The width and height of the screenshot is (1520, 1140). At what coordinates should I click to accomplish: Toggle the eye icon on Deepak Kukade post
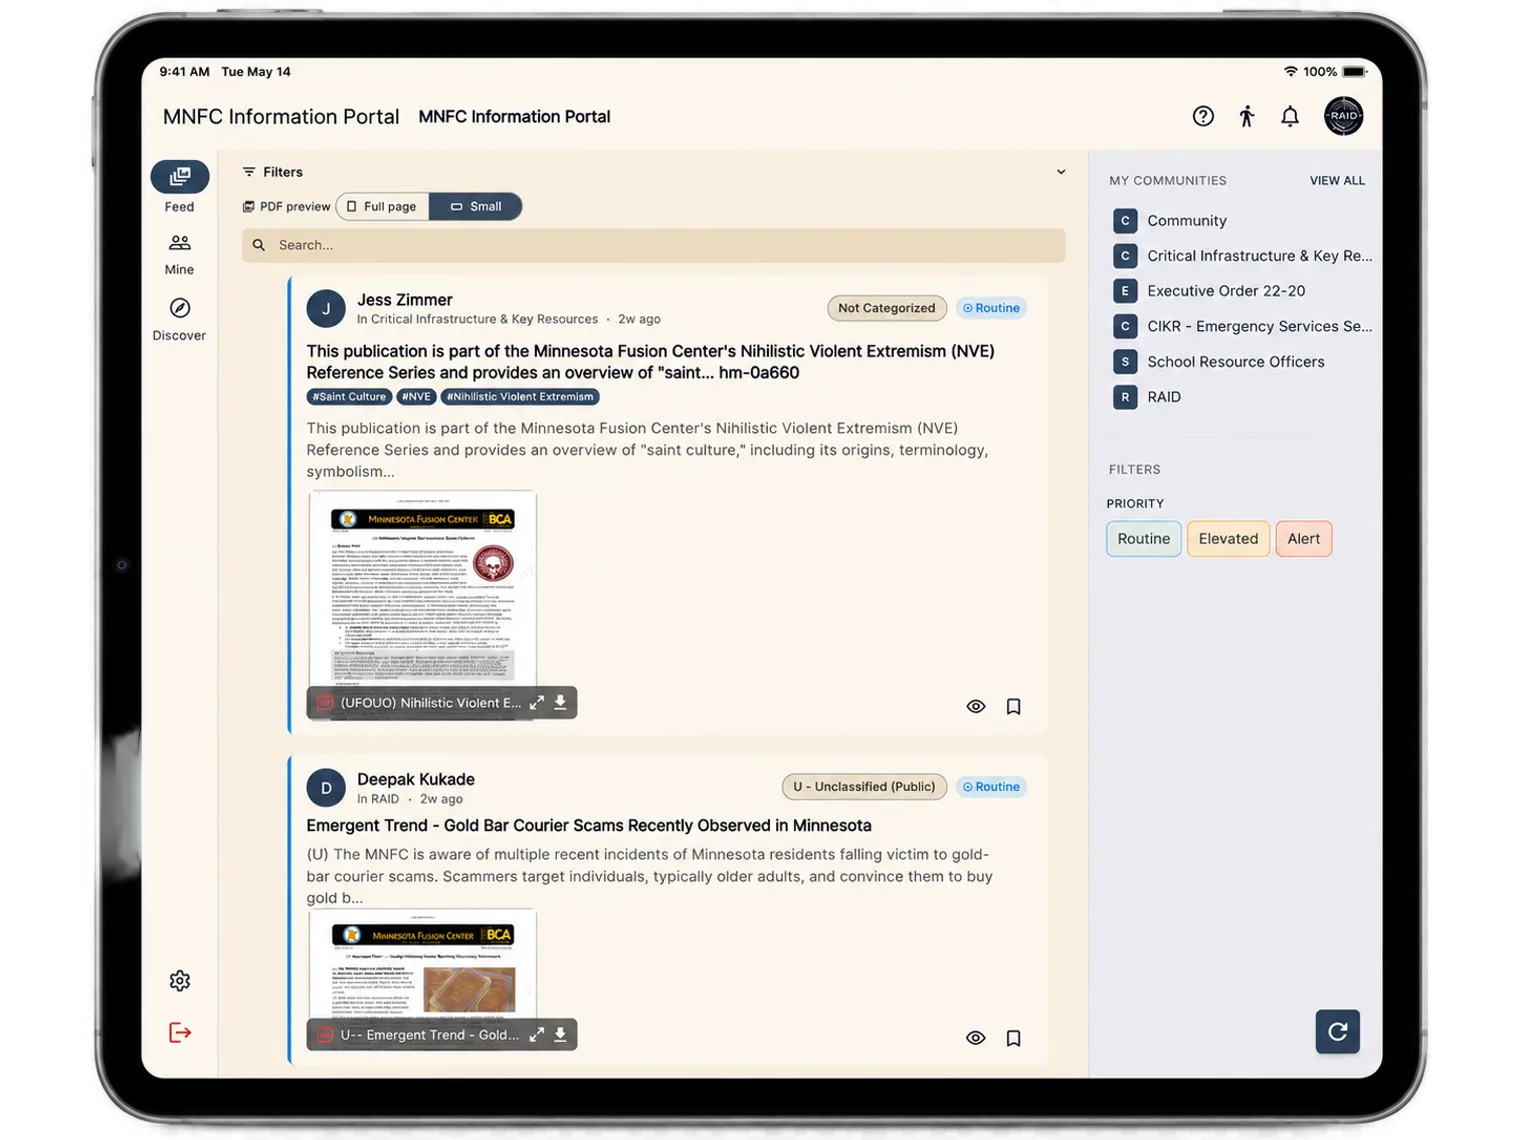click(976, 1039)
